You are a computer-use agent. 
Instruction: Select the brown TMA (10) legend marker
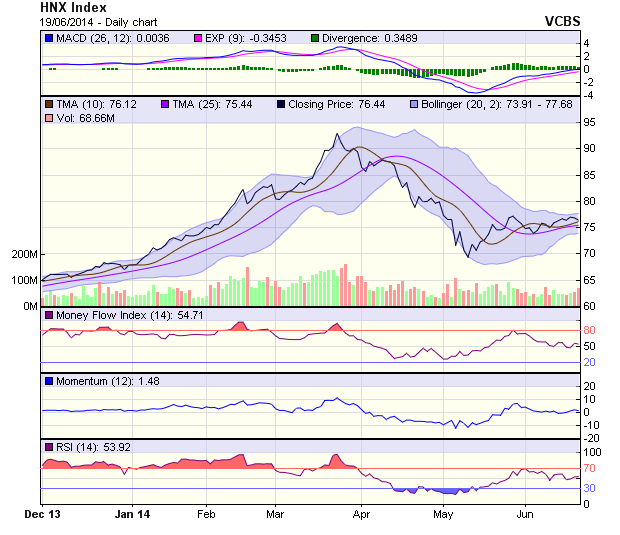click(49, 104)
